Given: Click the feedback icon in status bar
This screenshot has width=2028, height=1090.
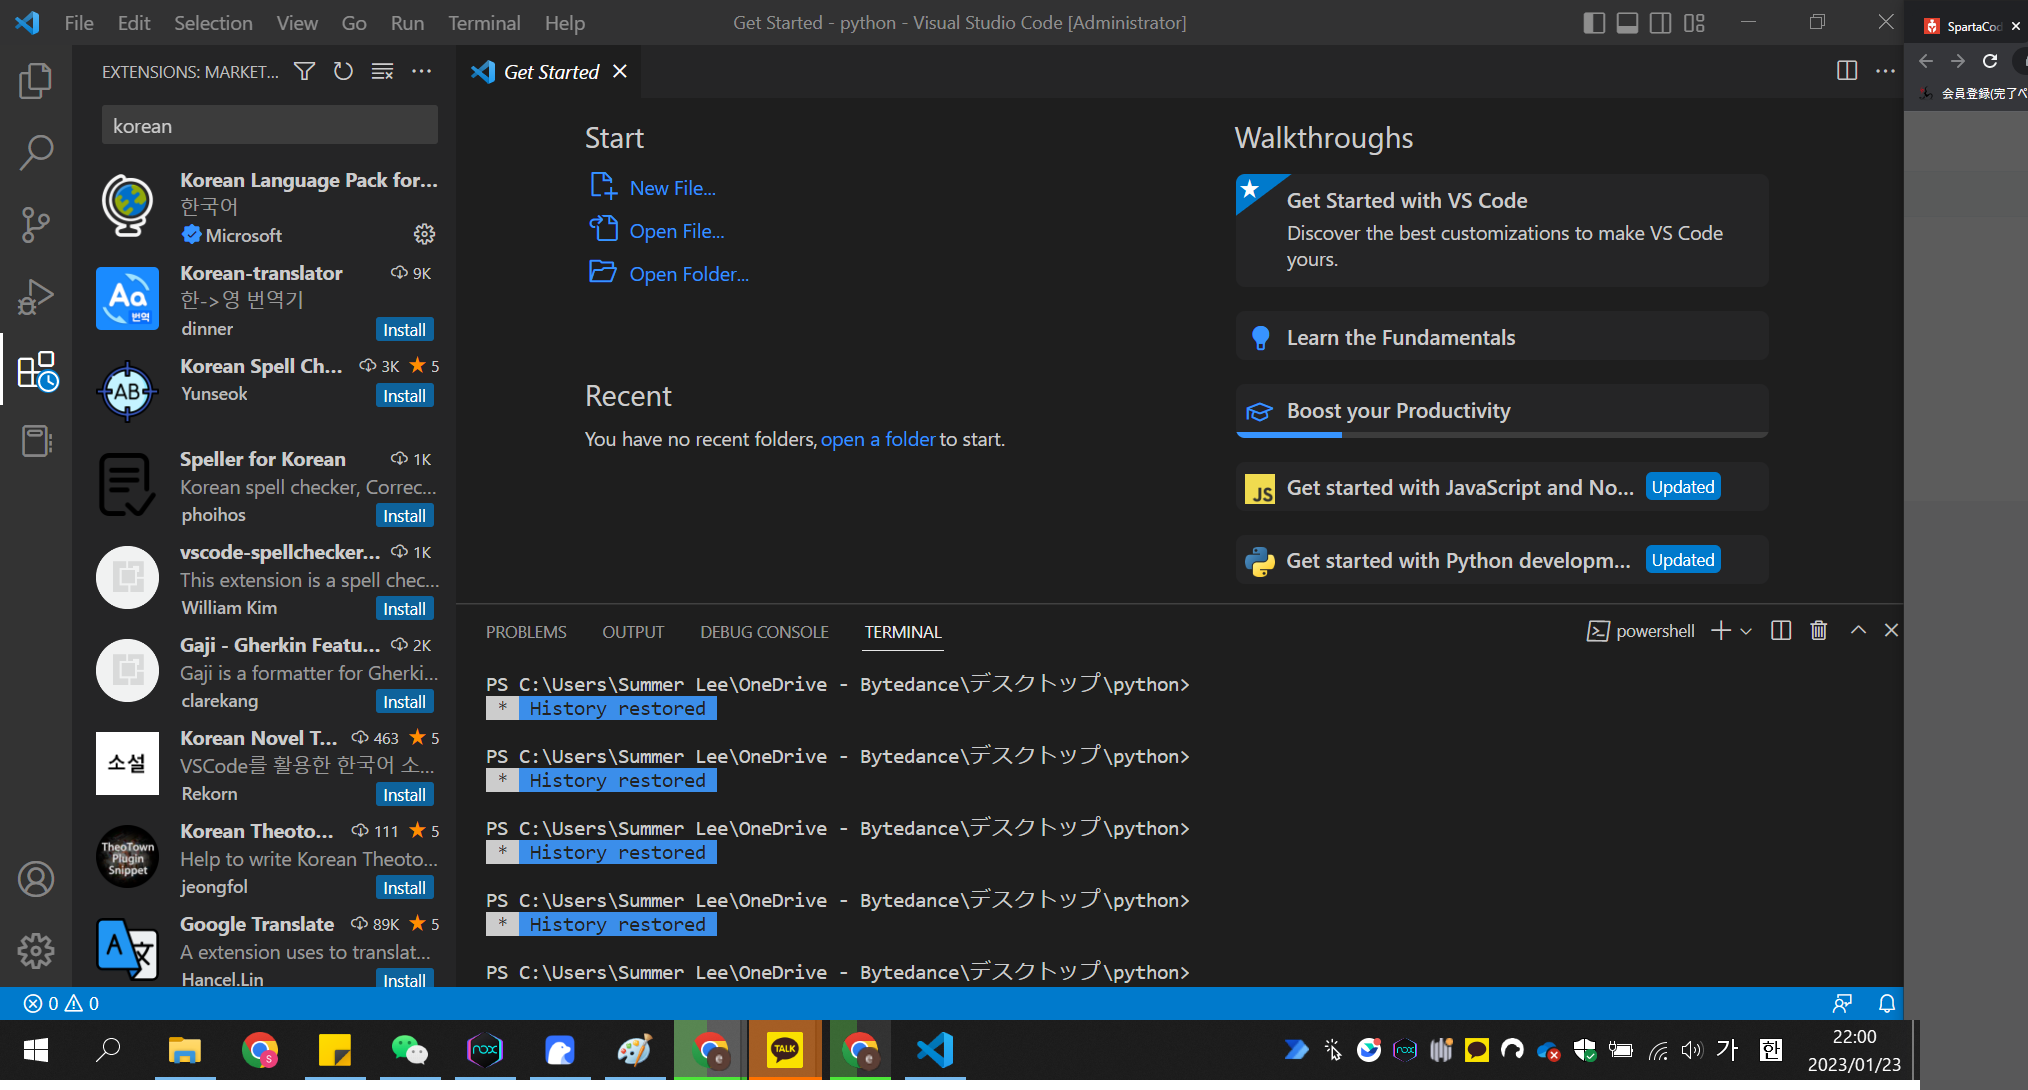Looking at the screenshot, I should (x=1842, y=1003).
